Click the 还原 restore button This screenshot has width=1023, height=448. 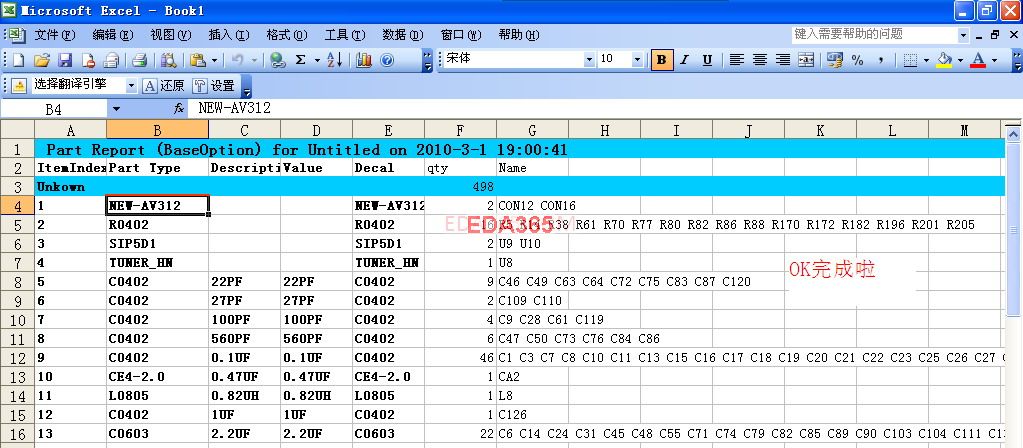coord(164,85)
